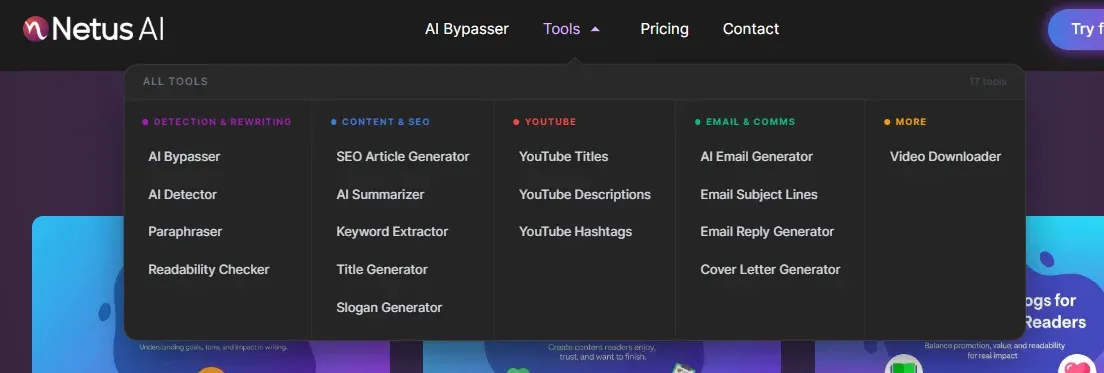Select the Keyword Extractor tool

tap(392, 232)
